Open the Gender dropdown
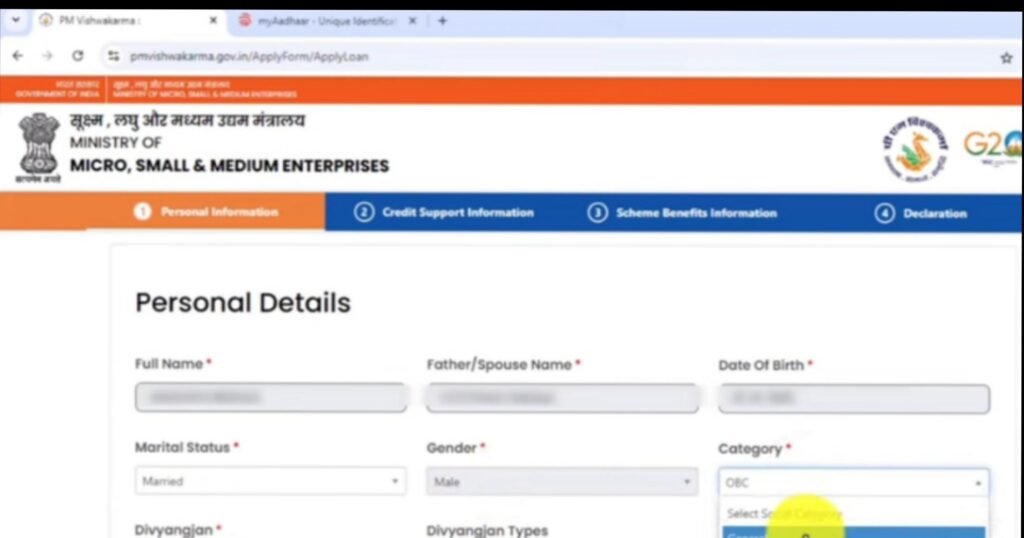This screenshot has height=538, width=1024. (x=562, y=482)
